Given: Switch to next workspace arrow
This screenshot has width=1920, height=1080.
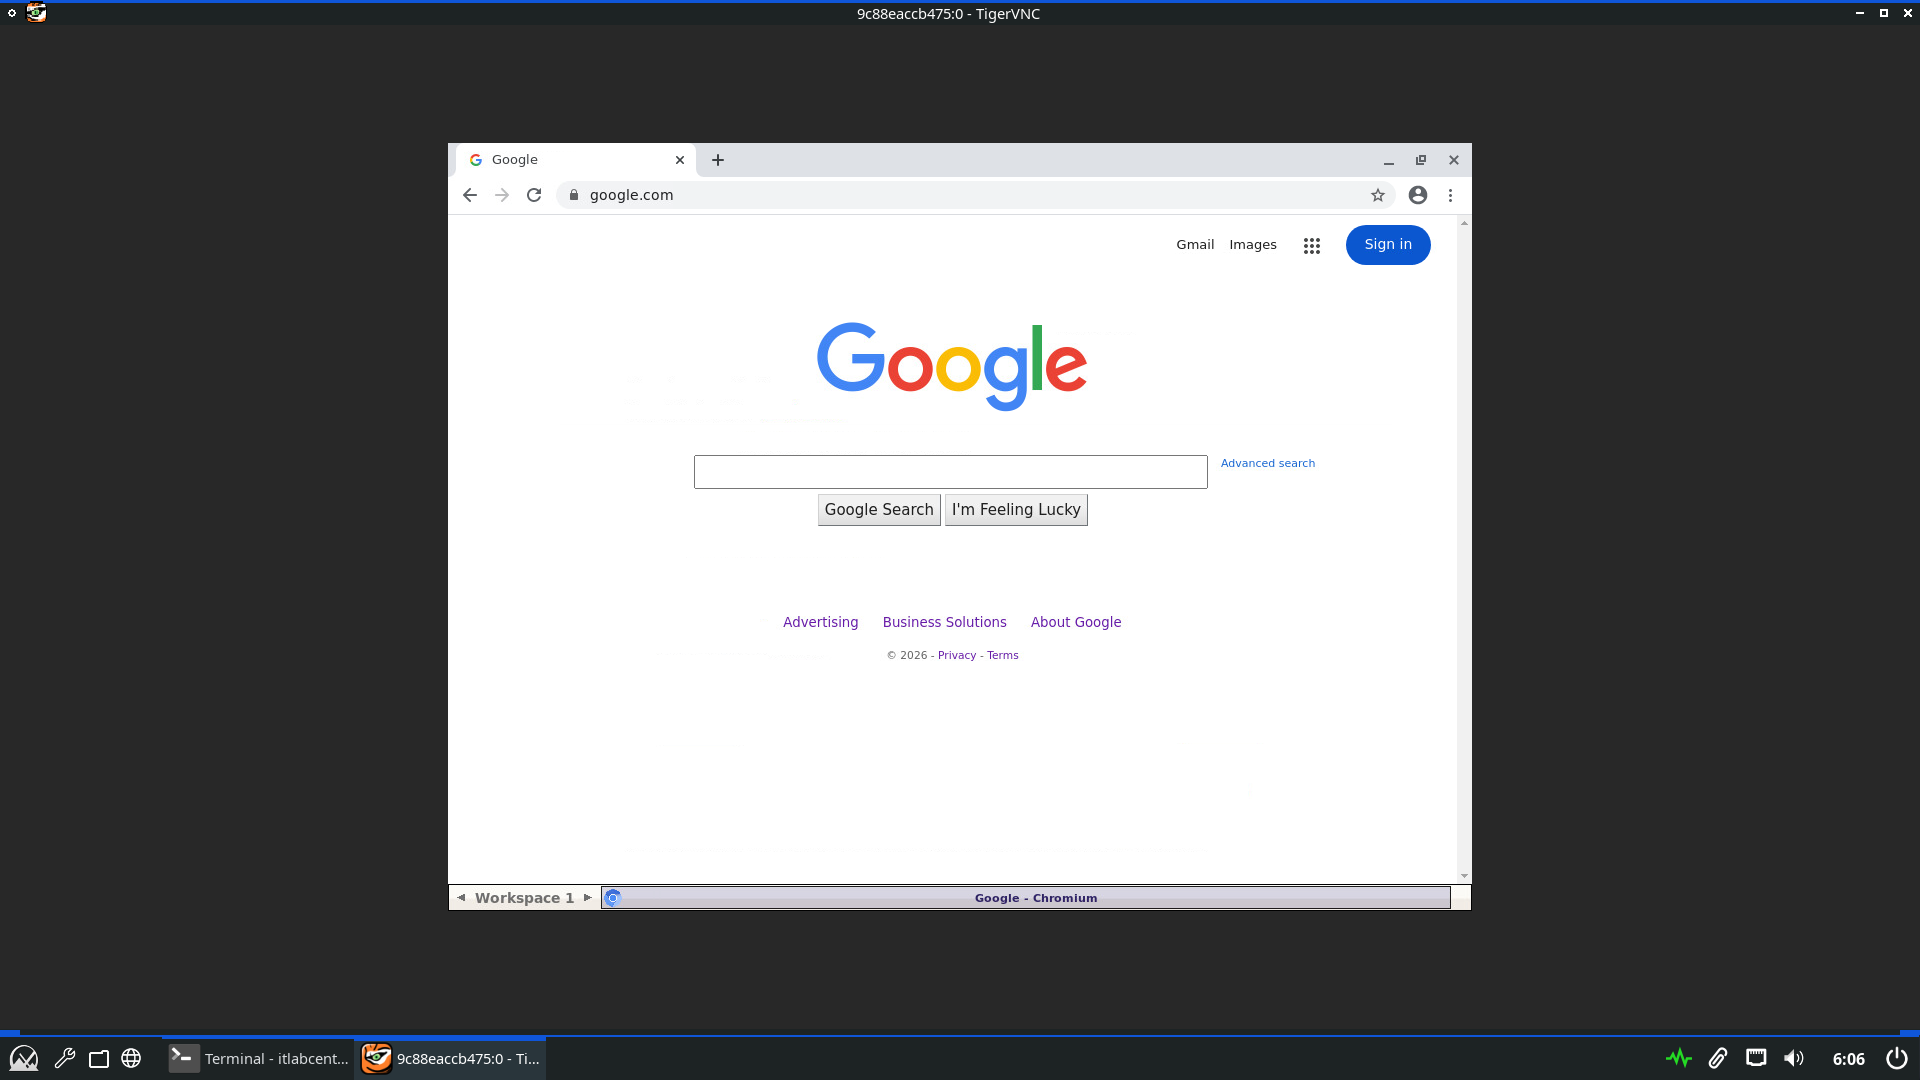Looking at the screenshot, I should coord(588,898).
